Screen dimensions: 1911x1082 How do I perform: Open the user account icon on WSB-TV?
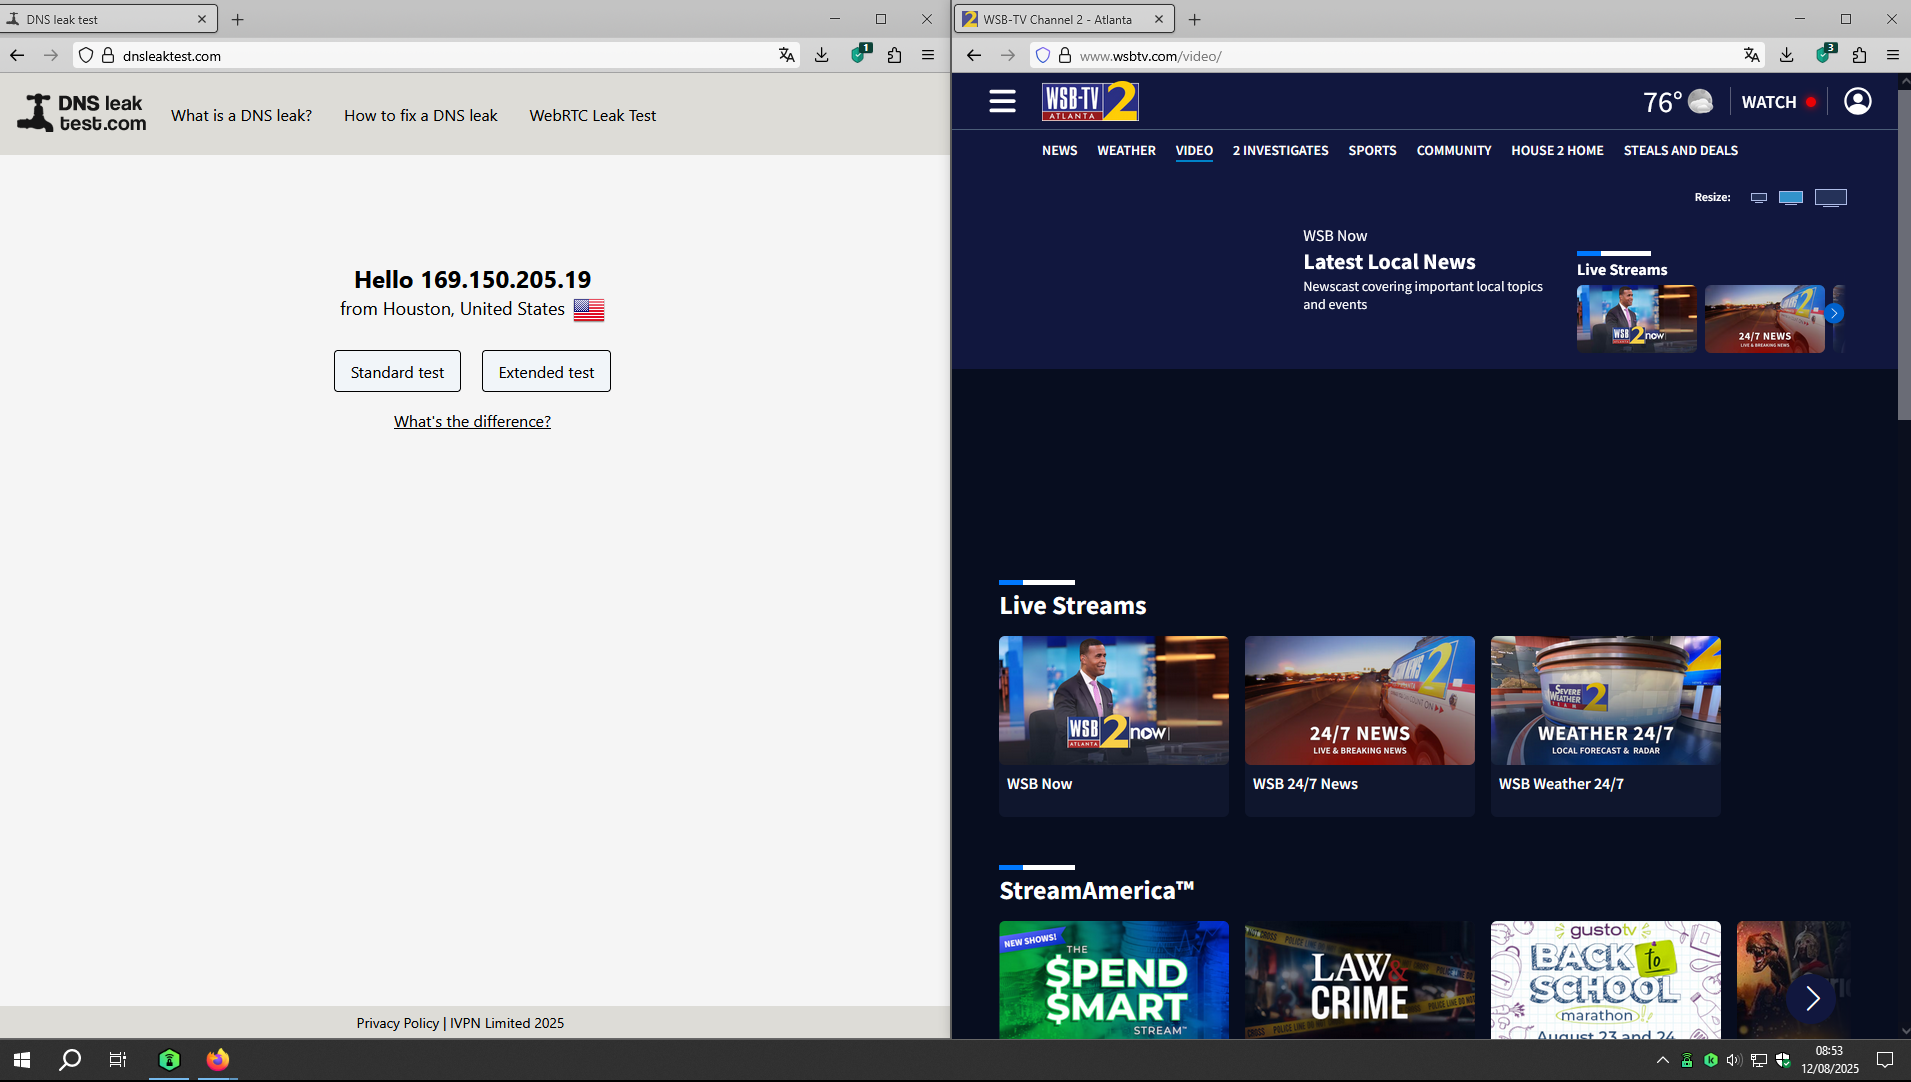1858,101
